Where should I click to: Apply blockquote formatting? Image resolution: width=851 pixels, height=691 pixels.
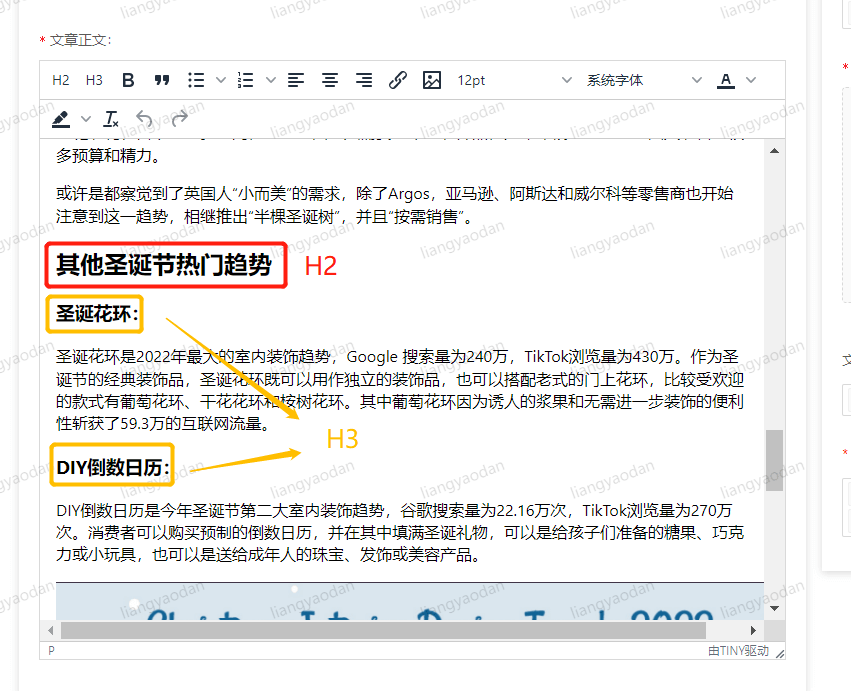(x=162, y=80)
